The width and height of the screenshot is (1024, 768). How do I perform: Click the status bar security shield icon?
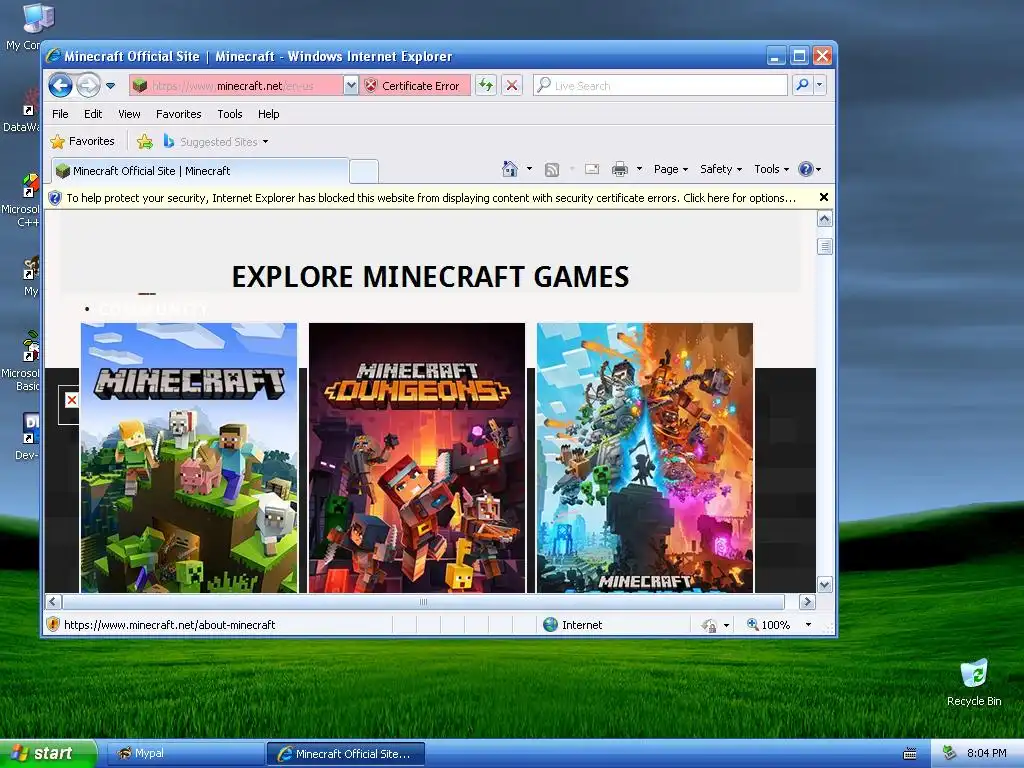[x=54, y=624]
